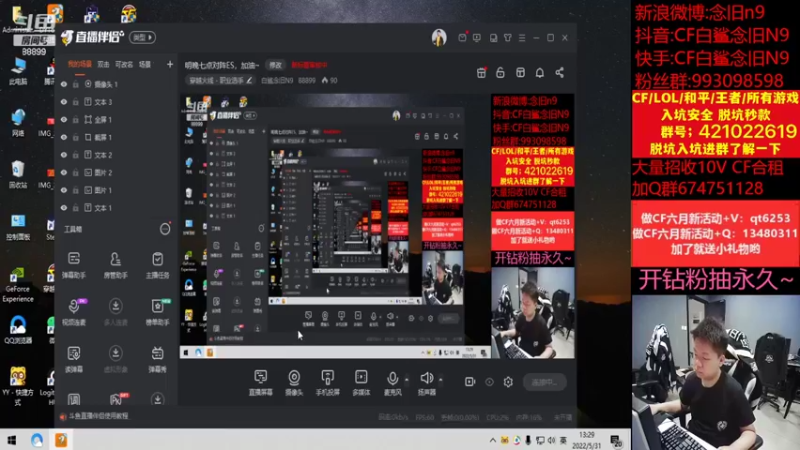Select the 图片 1 source row
This screenshot has width=800, height=450.
(115, 190)
